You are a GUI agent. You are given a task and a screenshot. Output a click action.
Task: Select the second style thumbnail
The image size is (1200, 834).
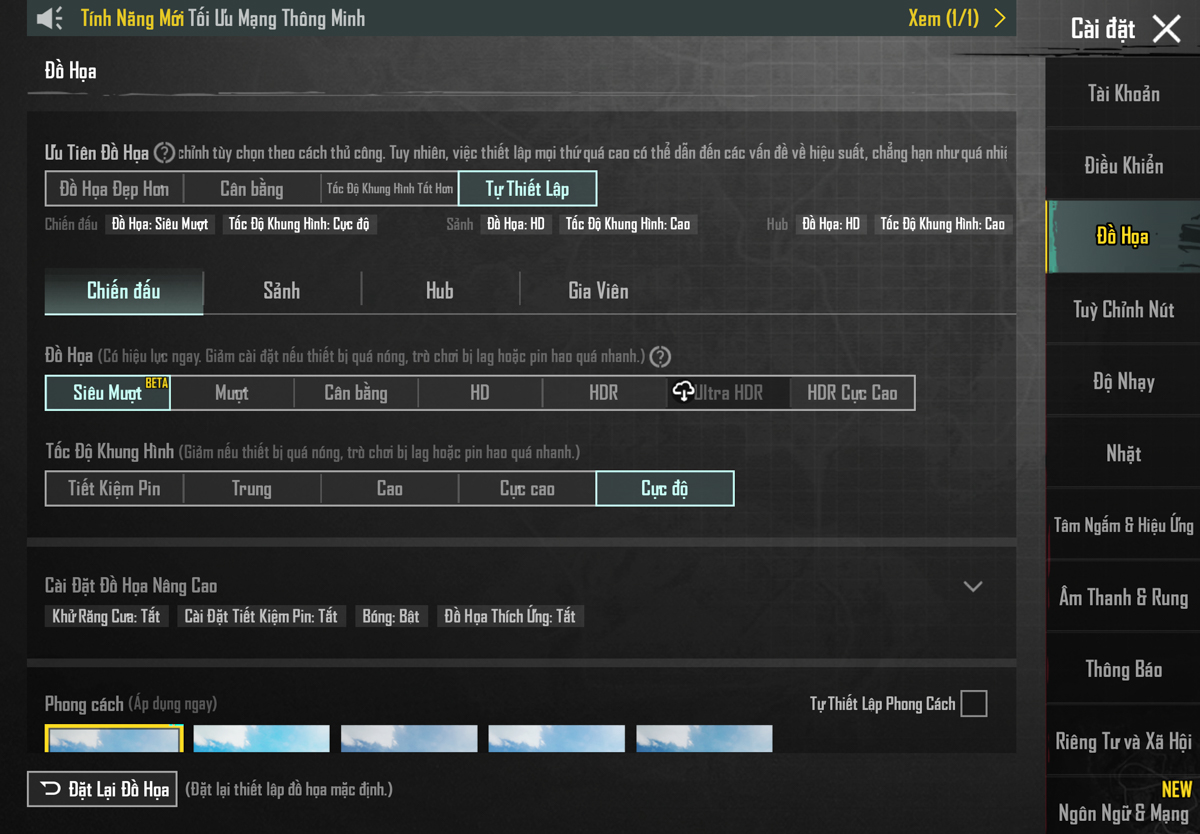261,739
